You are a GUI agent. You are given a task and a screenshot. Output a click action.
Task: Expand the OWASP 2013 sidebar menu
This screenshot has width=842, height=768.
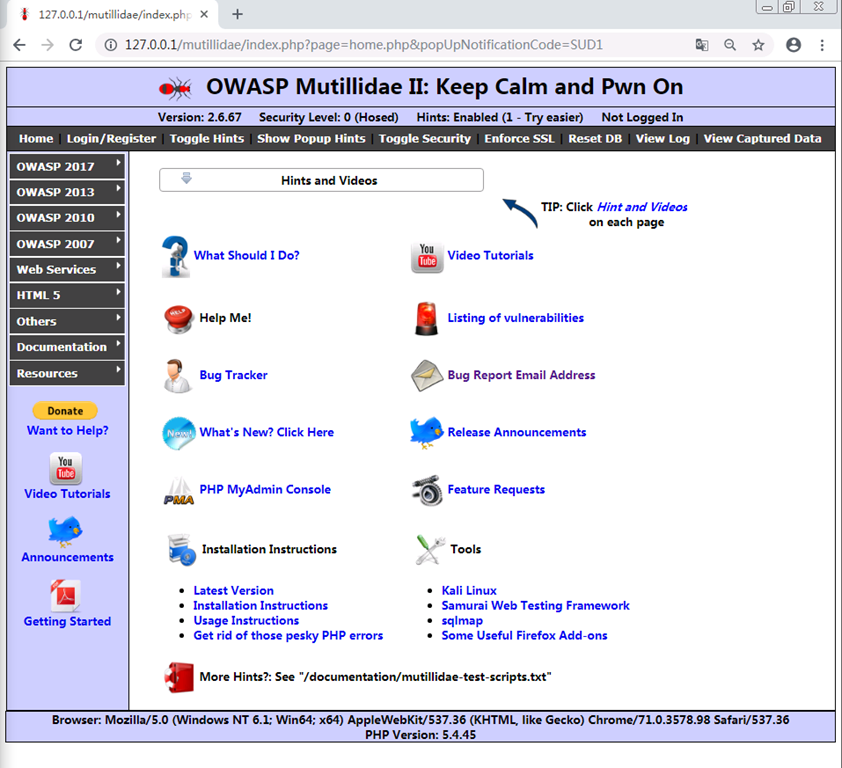(67, 192)
